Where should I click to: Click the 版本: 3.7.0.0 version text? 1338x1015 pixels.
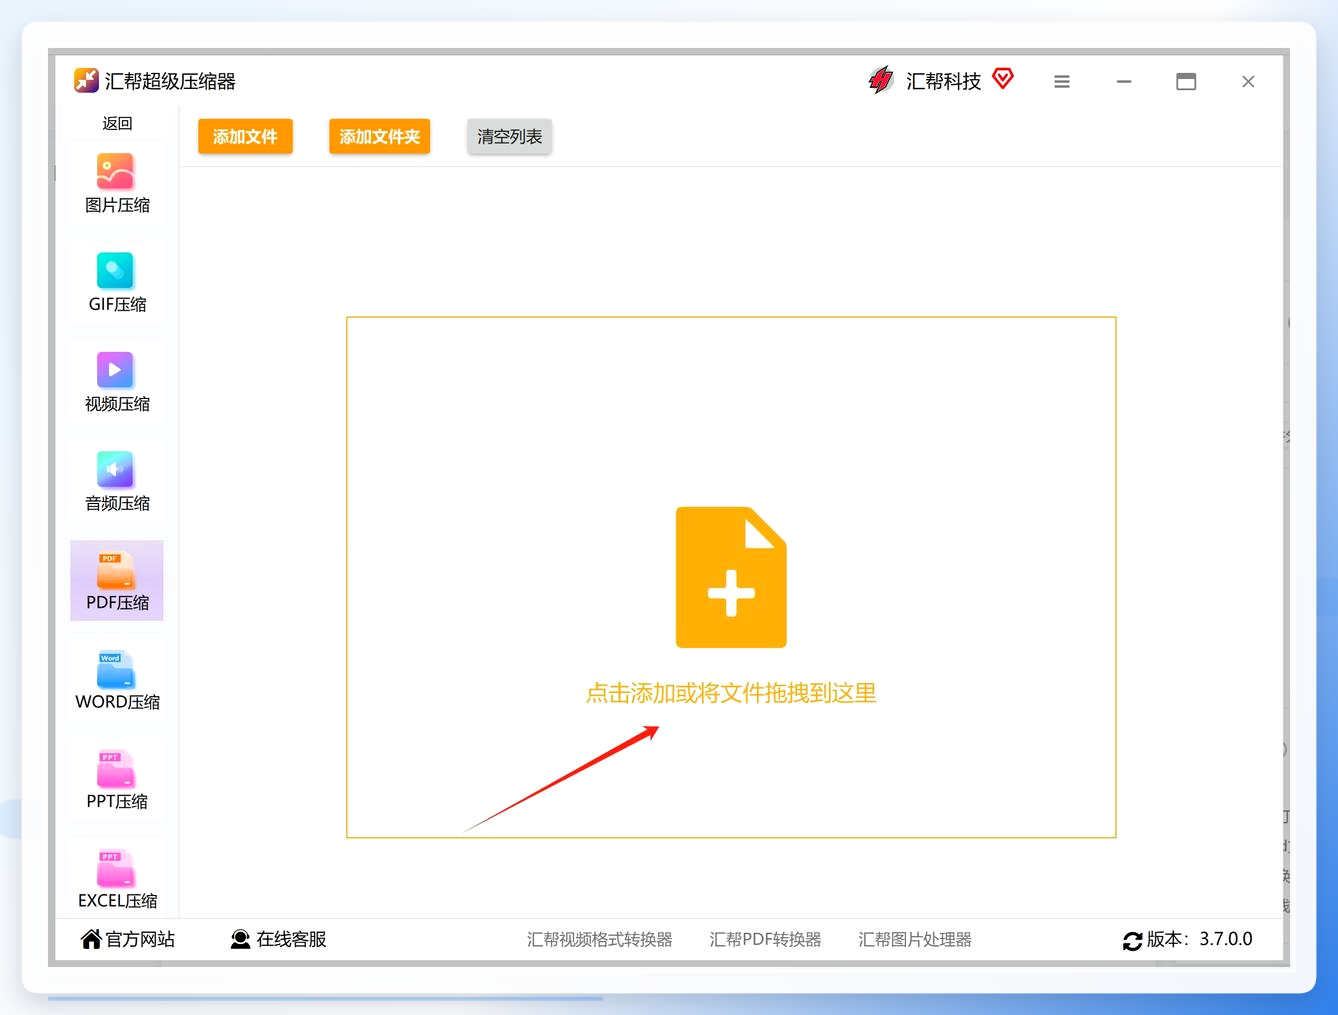[1199, 939]
